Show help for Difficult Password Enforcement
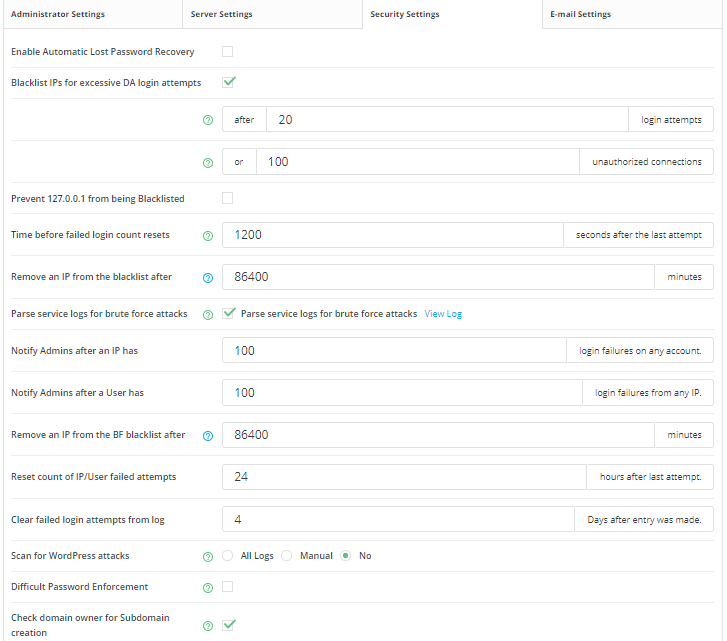Image resolution: width=727 pixels, height=641 pixels. 208,588
